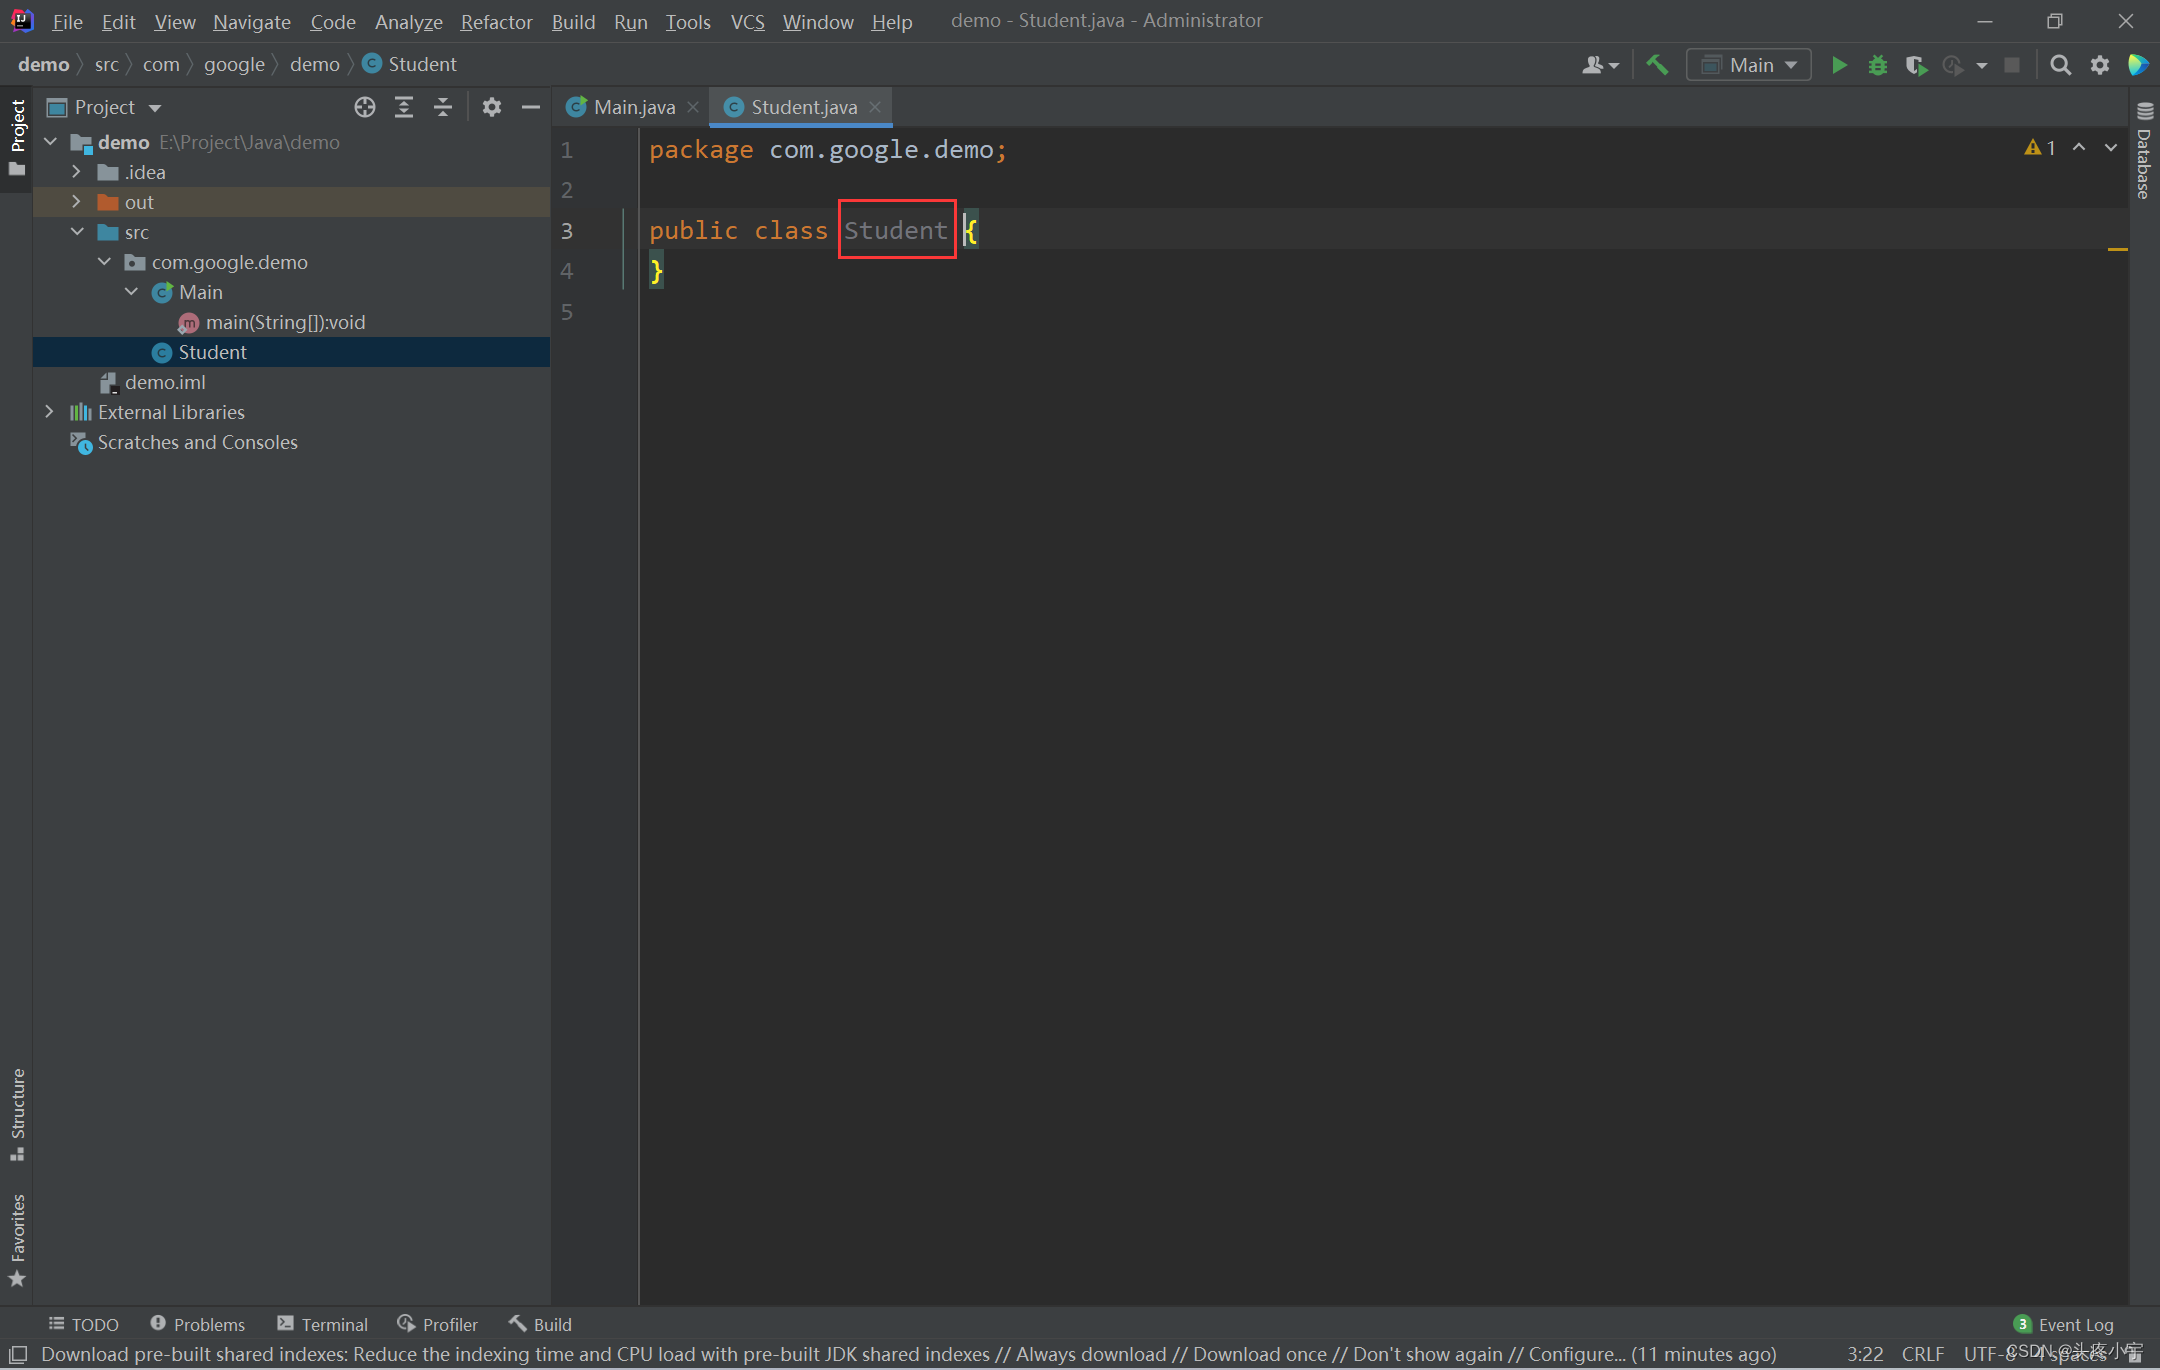Open the Refactor menu
The width and height of the screenshot is (2160, 1370).
tap(496, 21)
